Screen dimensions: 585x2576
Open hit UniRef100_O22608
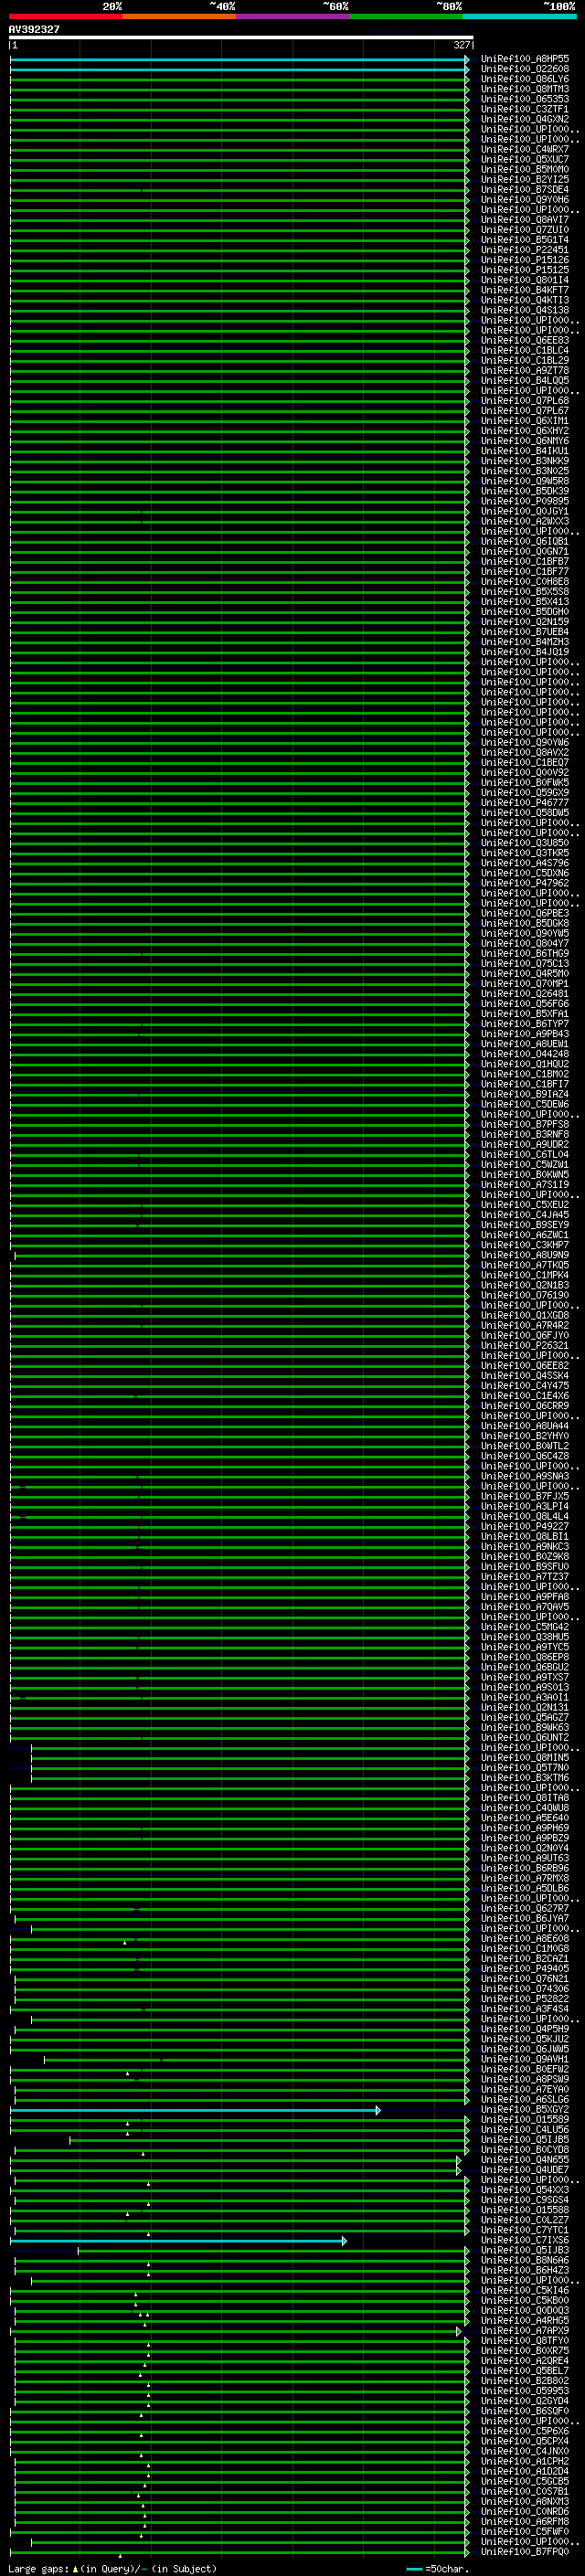[525, 69]
